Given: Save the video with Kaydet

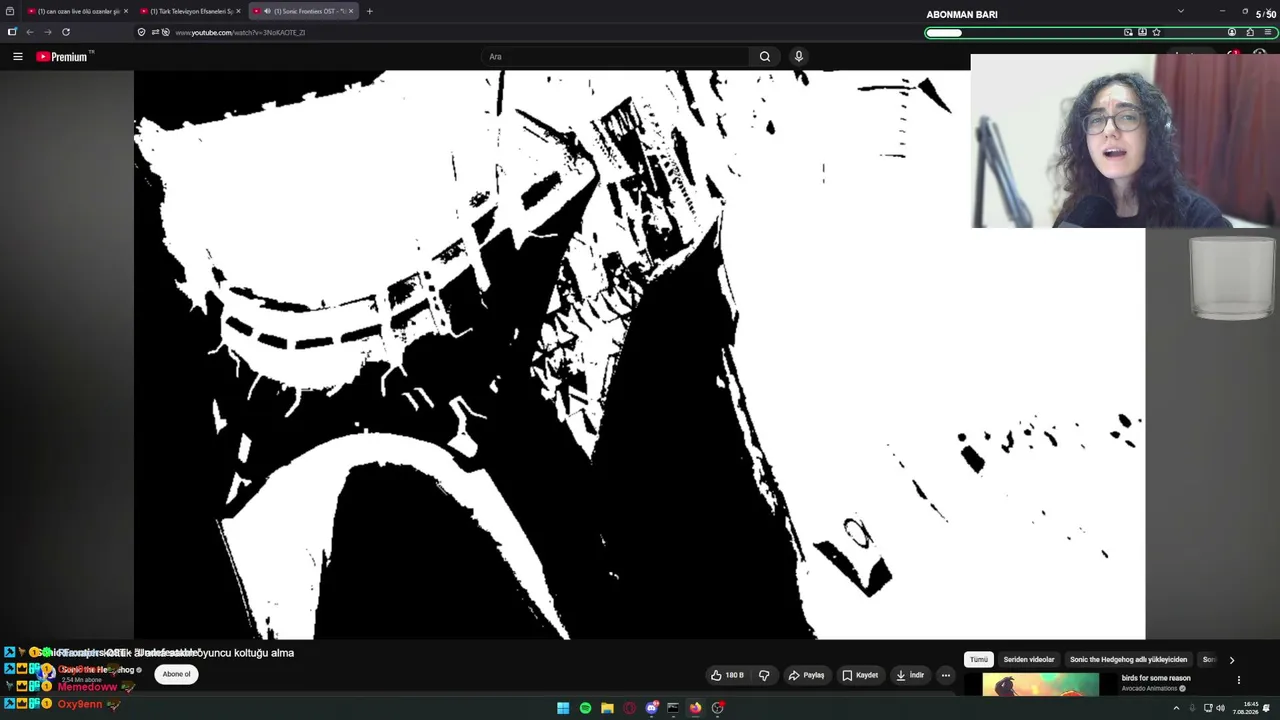Looking at the screenshot, I should click(860, 675).
